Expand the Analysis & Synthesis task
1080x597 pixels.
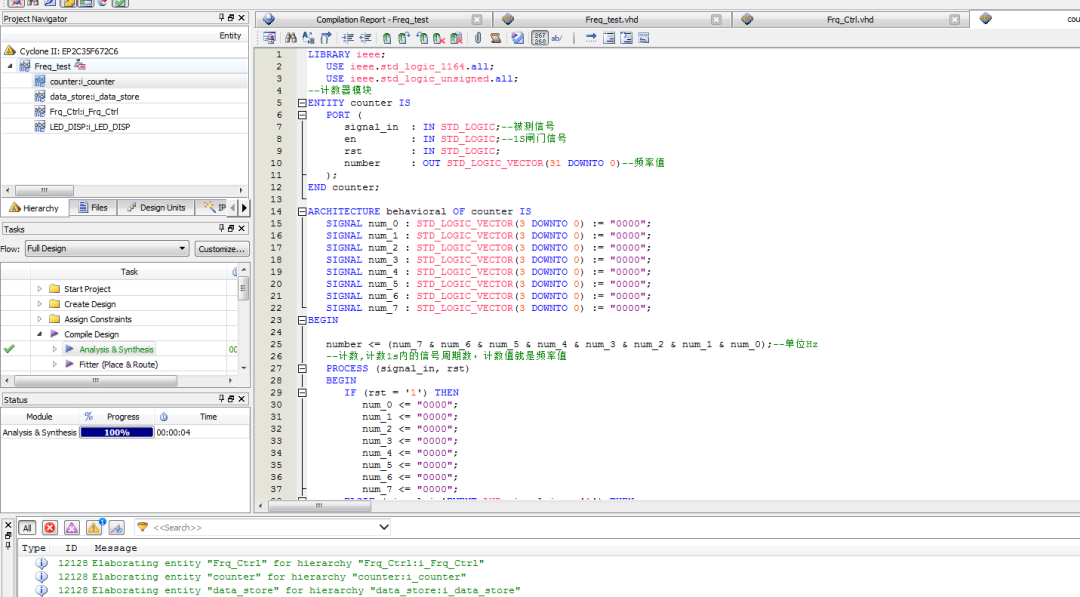click(x=56, y=350)
